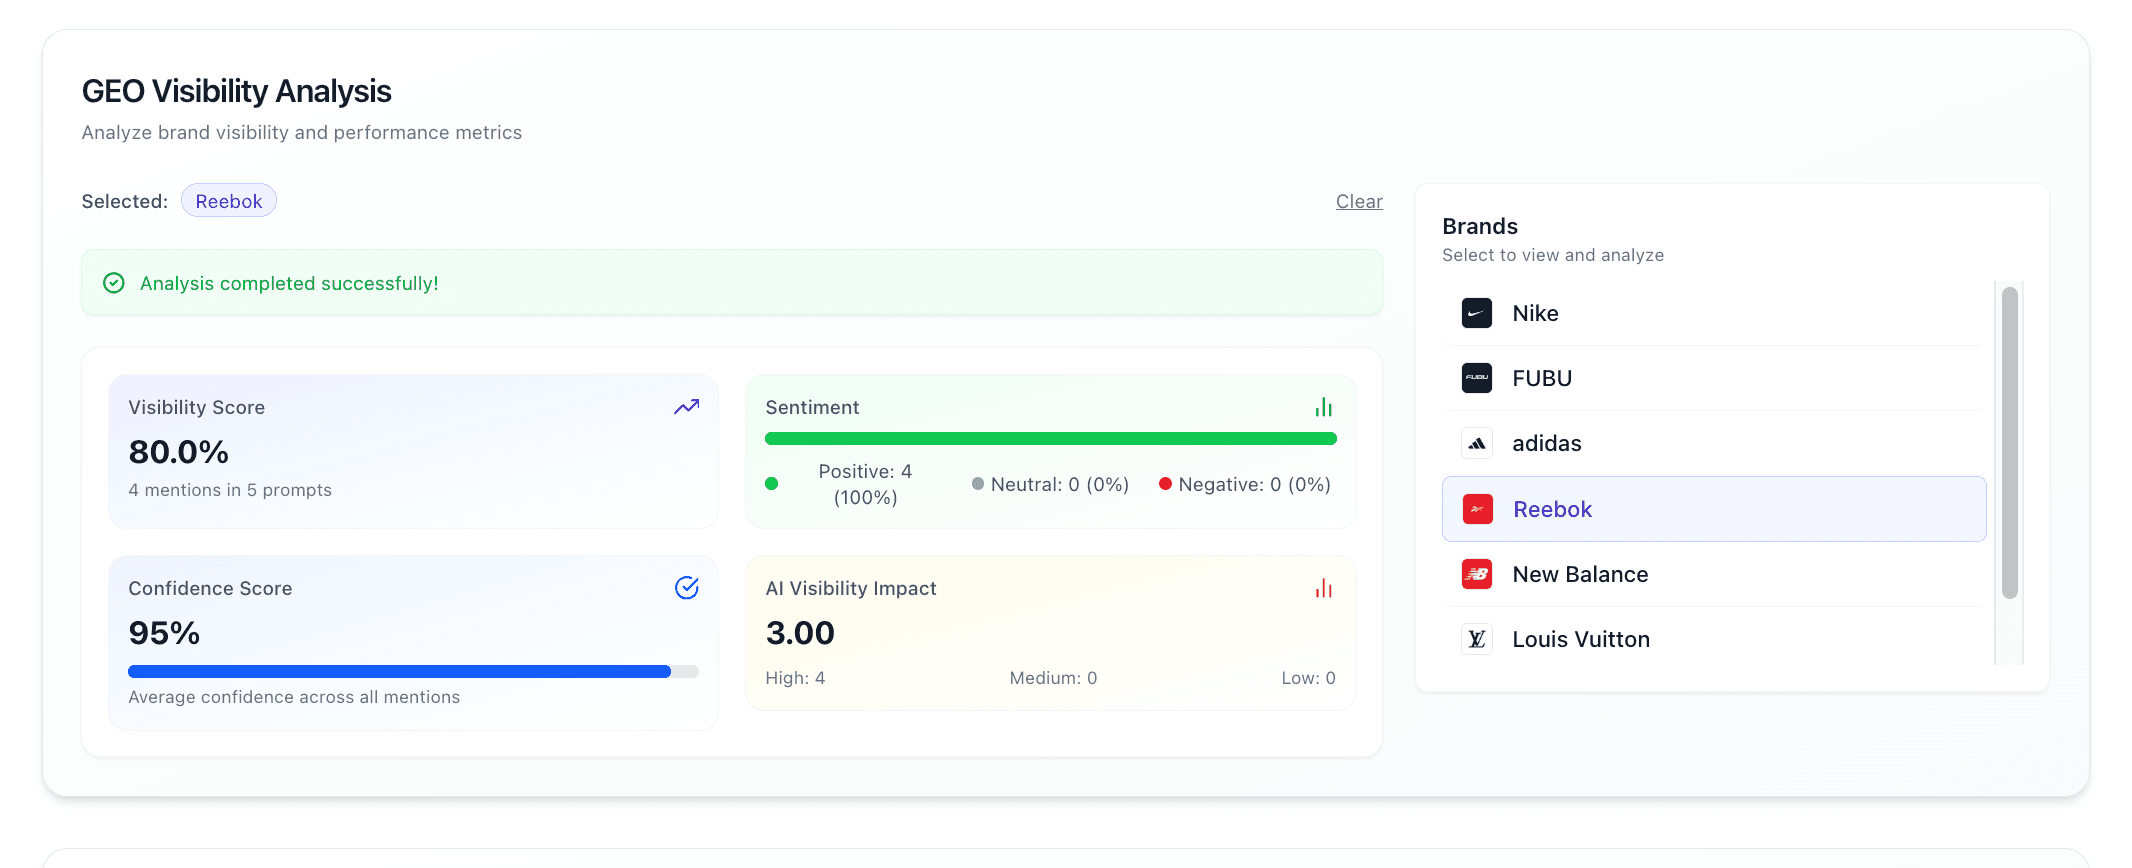Click the Confidence Score checkmark icon
Viewport: 2132px width, 868px height.
pos(686,588)
